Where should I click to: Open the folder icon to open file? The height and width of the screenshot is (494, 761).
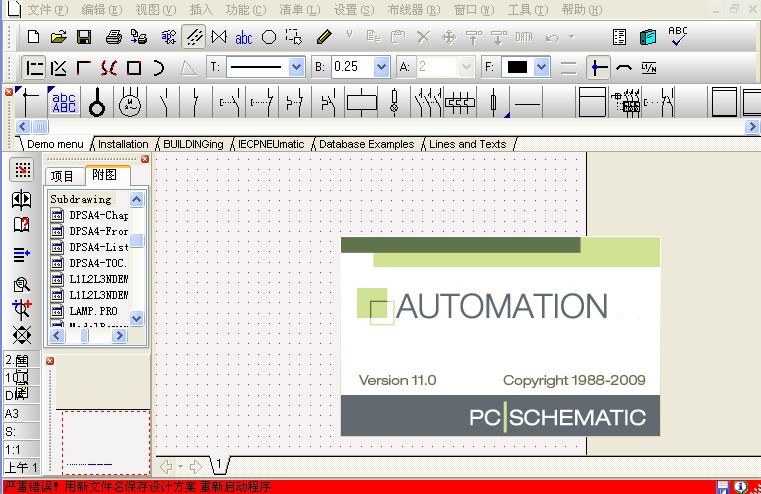pyautogui.click(x=59, y=38)
